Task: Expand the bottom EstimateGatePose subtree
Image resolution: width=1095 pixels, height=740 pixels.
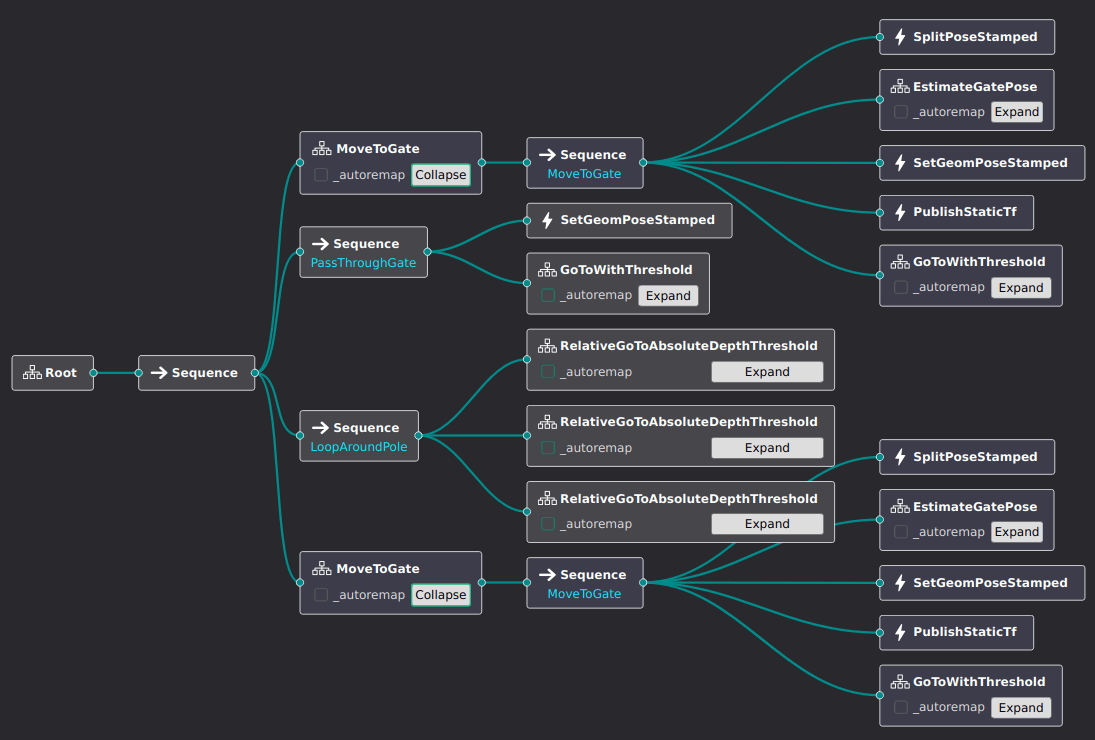Action: click(1016, 532)
